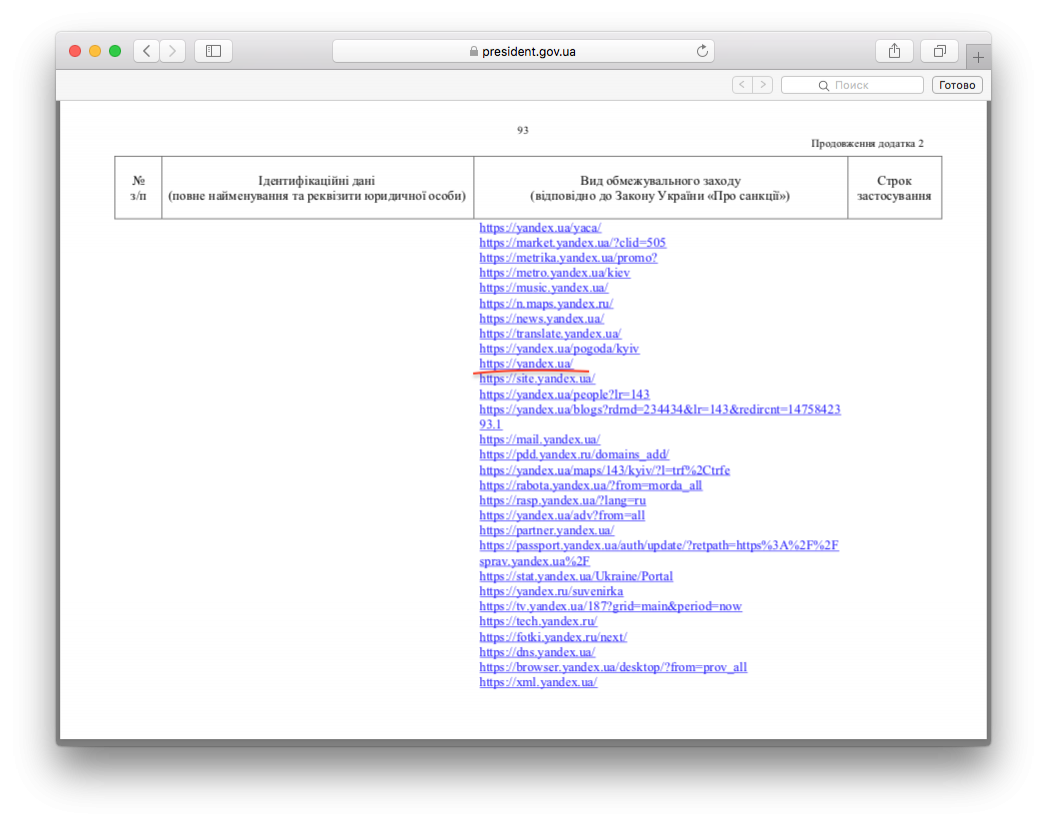Open the https://yandex.ua/ underlined link
The height and width of the screenshot is (826, 1047).
[x=526, y=363]
